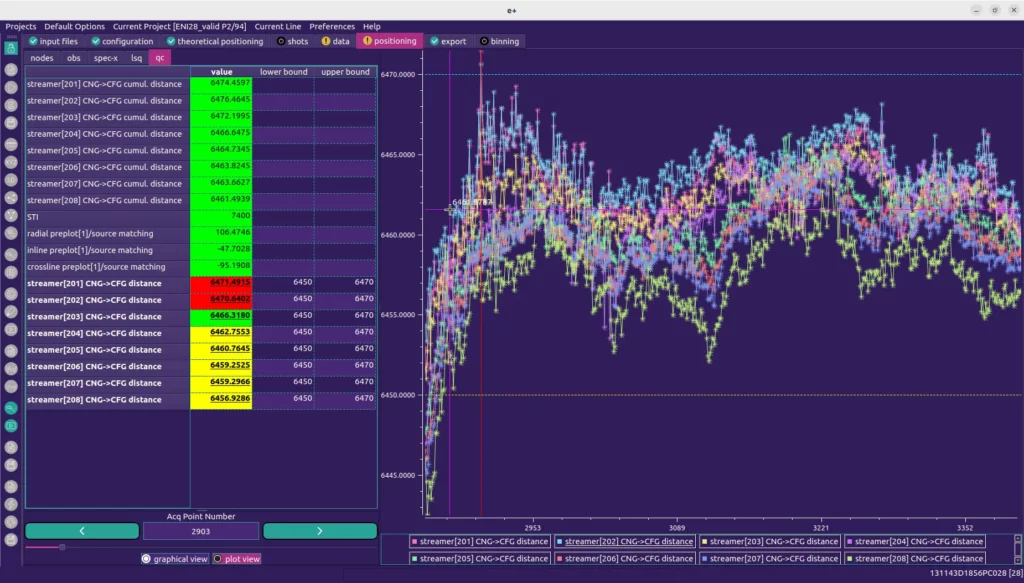Click lower bound 6450 for streamer[201] distance
The height and width of the screenshot is (583, 1024).
(x=283, y=283)
